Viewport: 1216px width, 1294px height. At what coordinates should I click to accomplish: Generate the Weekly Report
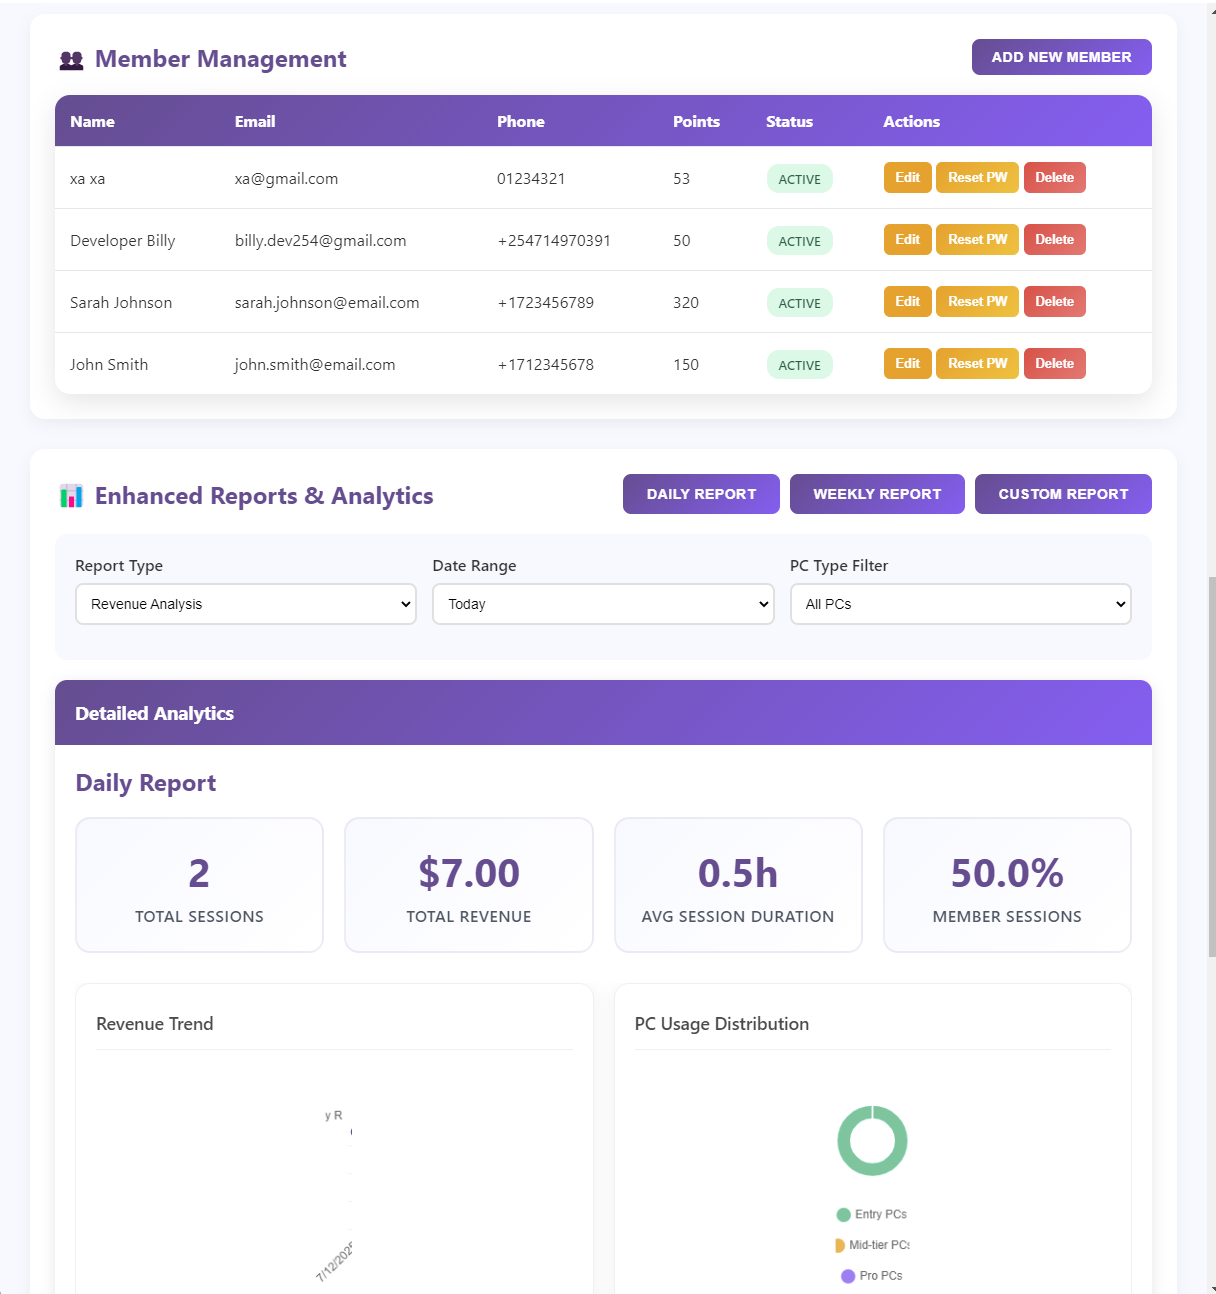pos(877,494)
